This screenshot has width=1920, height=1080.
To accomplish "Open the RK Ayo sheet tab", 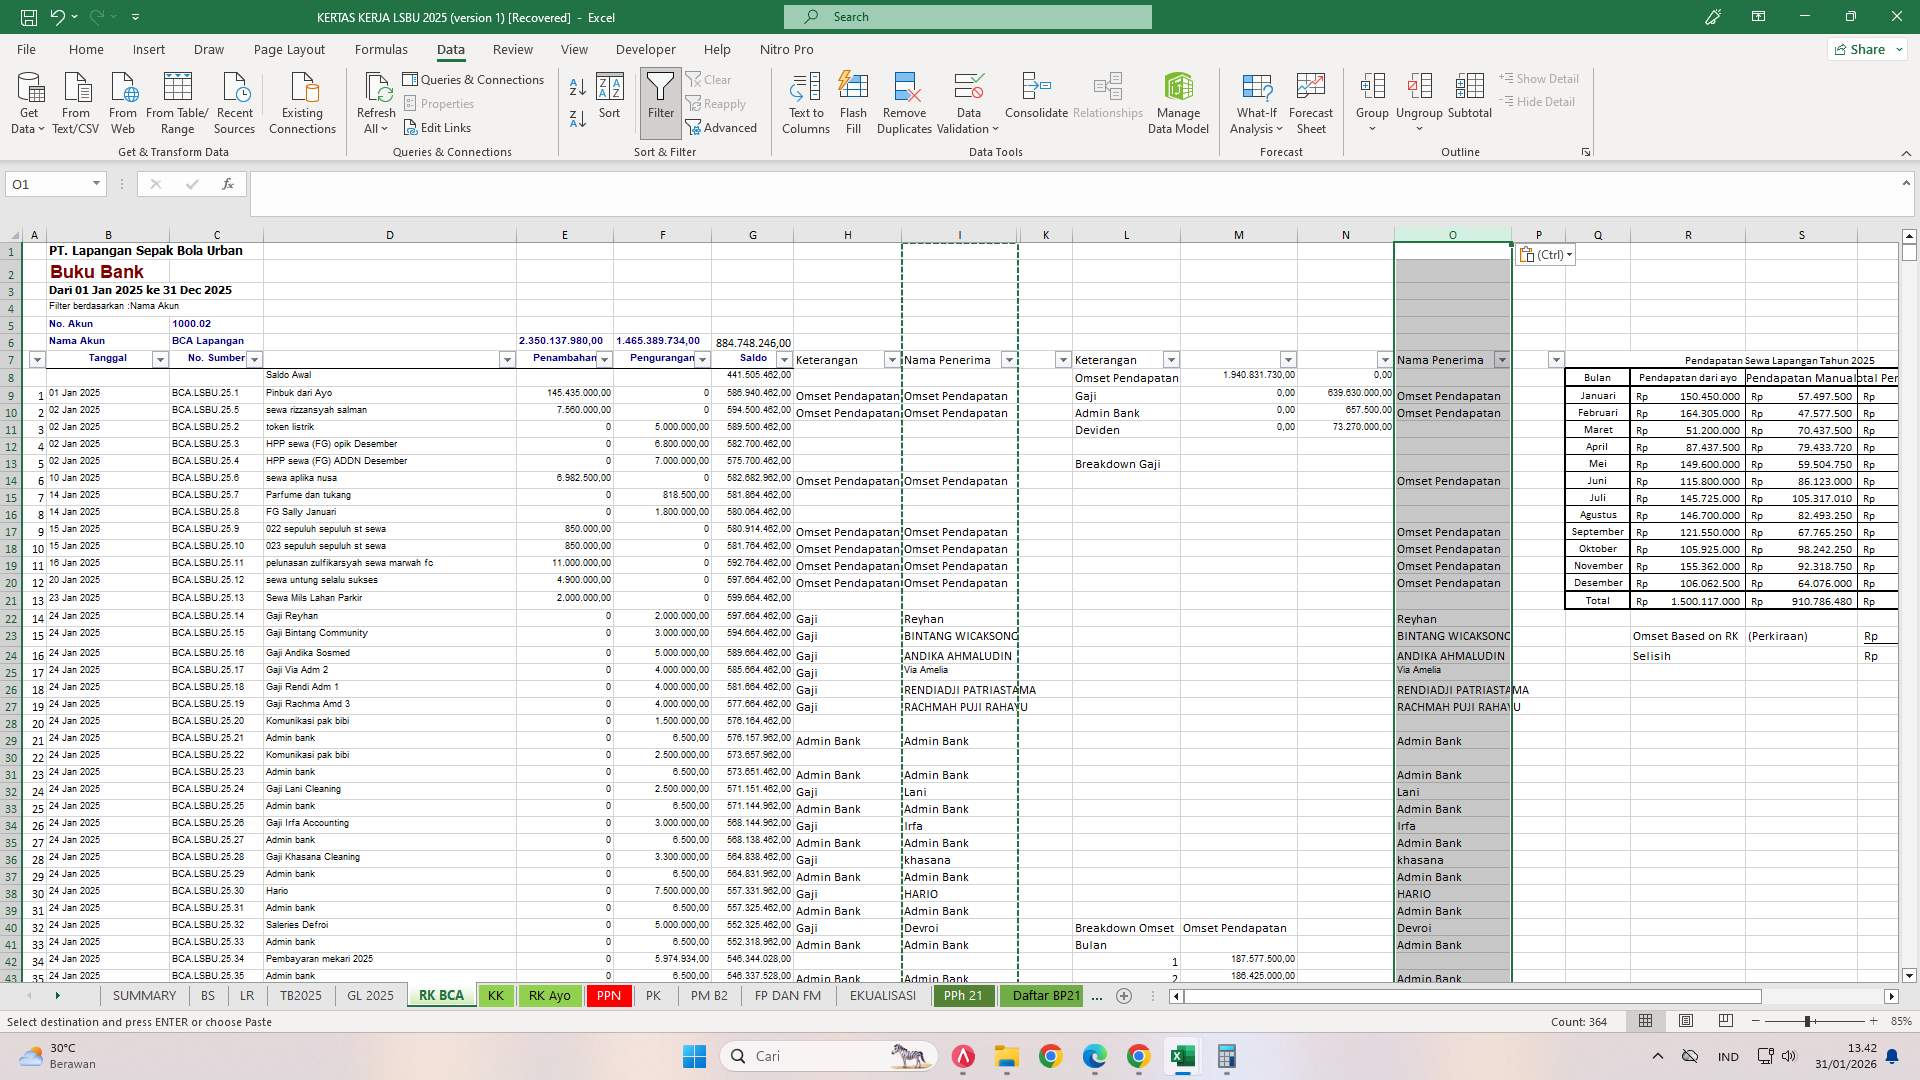I will pos(549,995).
